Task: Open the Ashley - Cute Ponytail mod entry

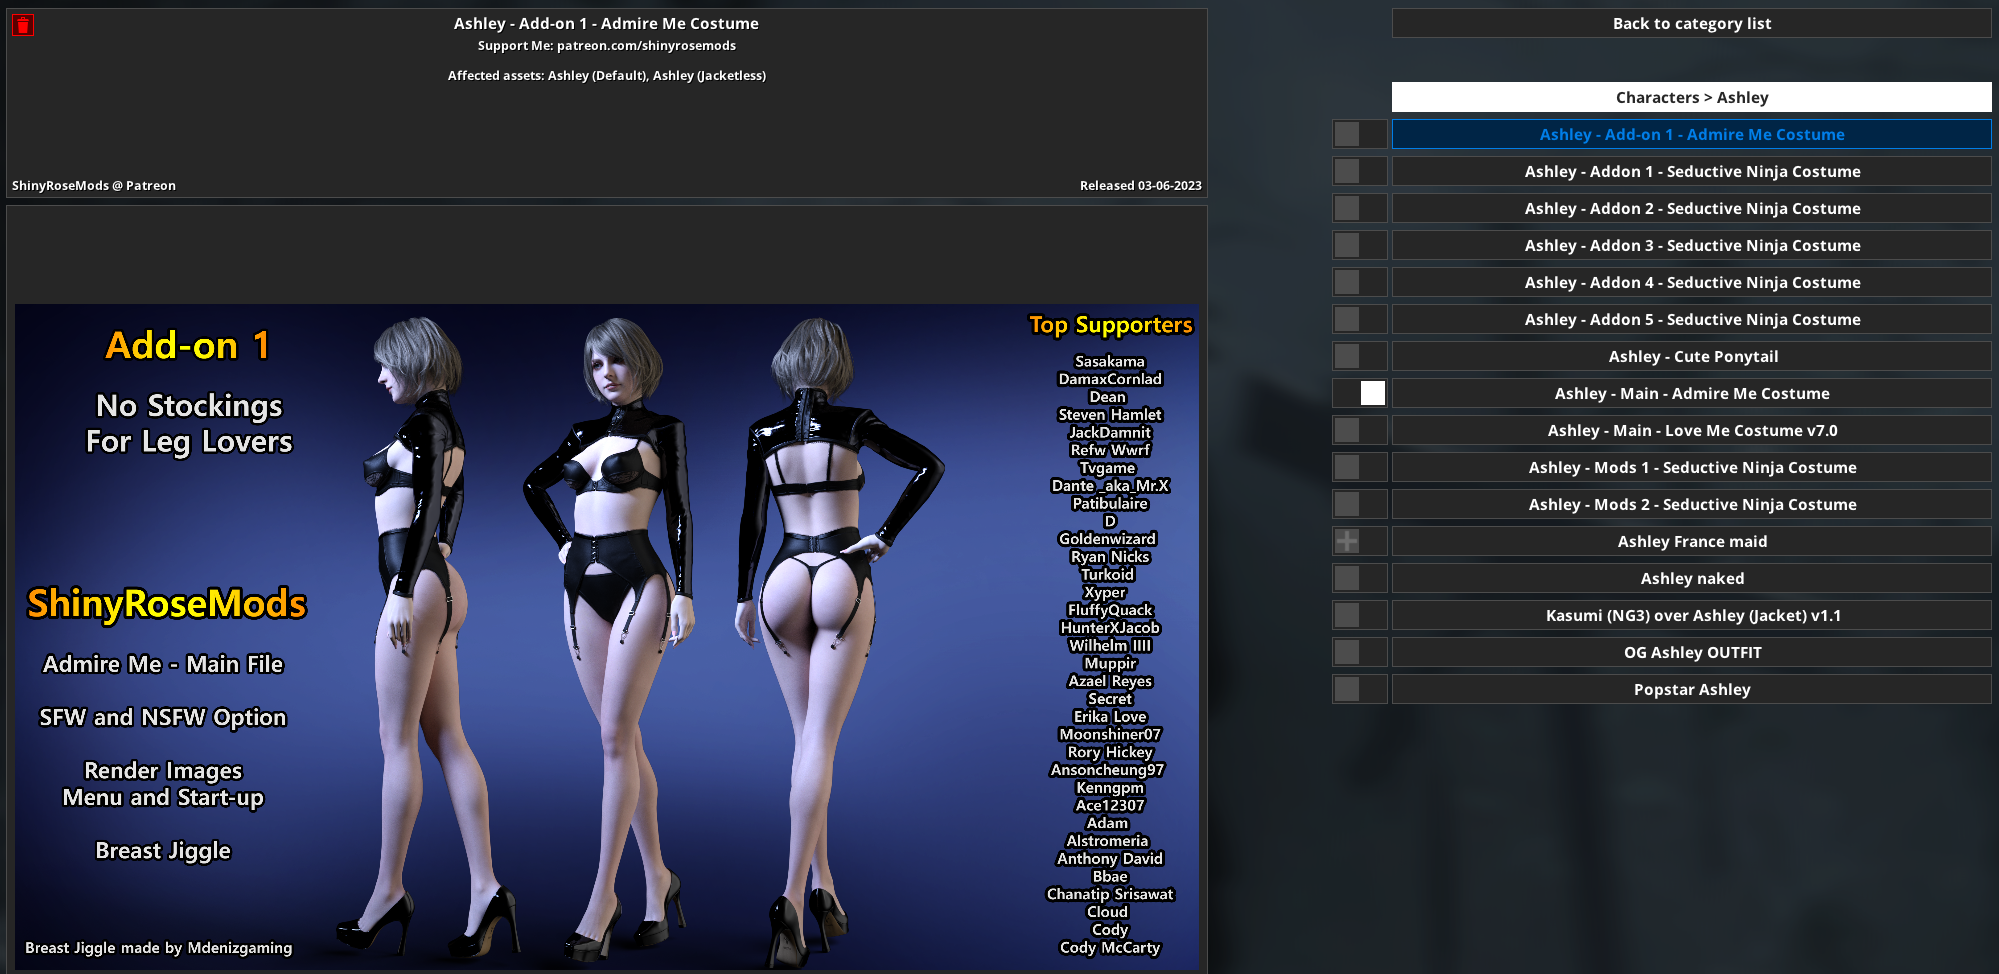Action: pyautogui.click(x=1691, y=356)
